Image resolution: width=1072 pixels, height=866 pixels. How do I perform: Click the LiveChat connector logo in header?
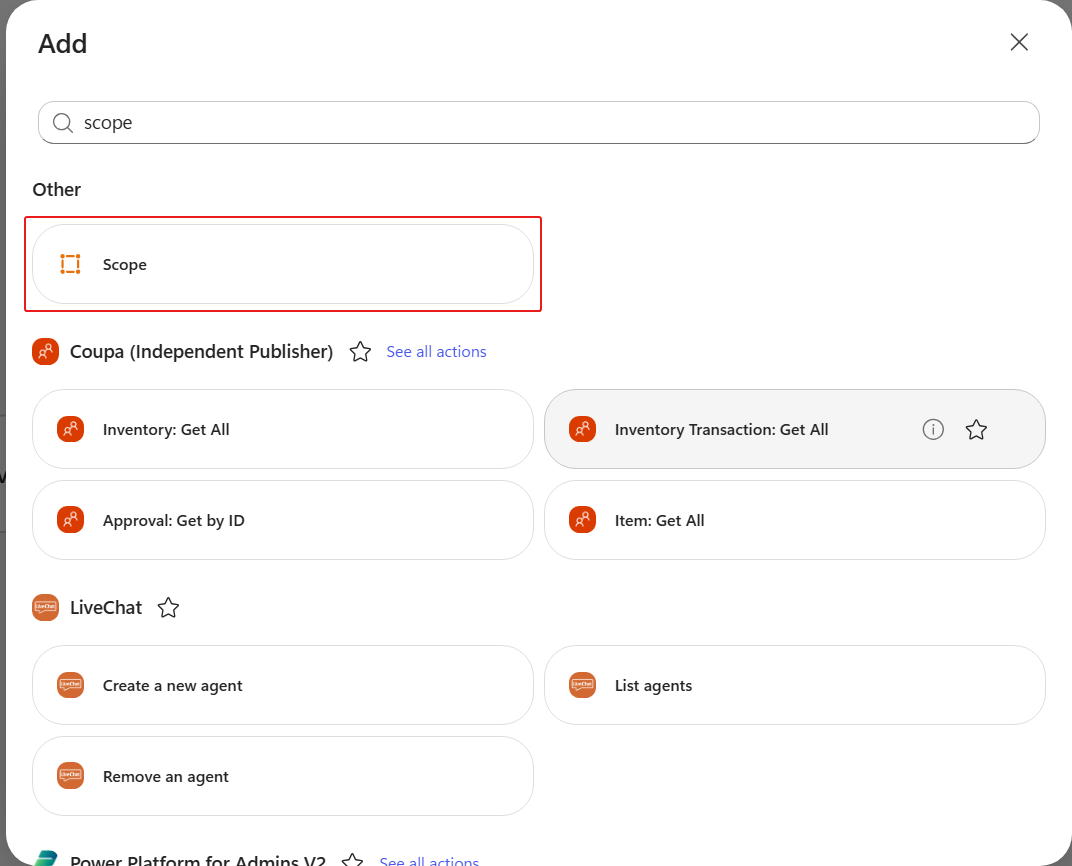click(x=45, y=608)
